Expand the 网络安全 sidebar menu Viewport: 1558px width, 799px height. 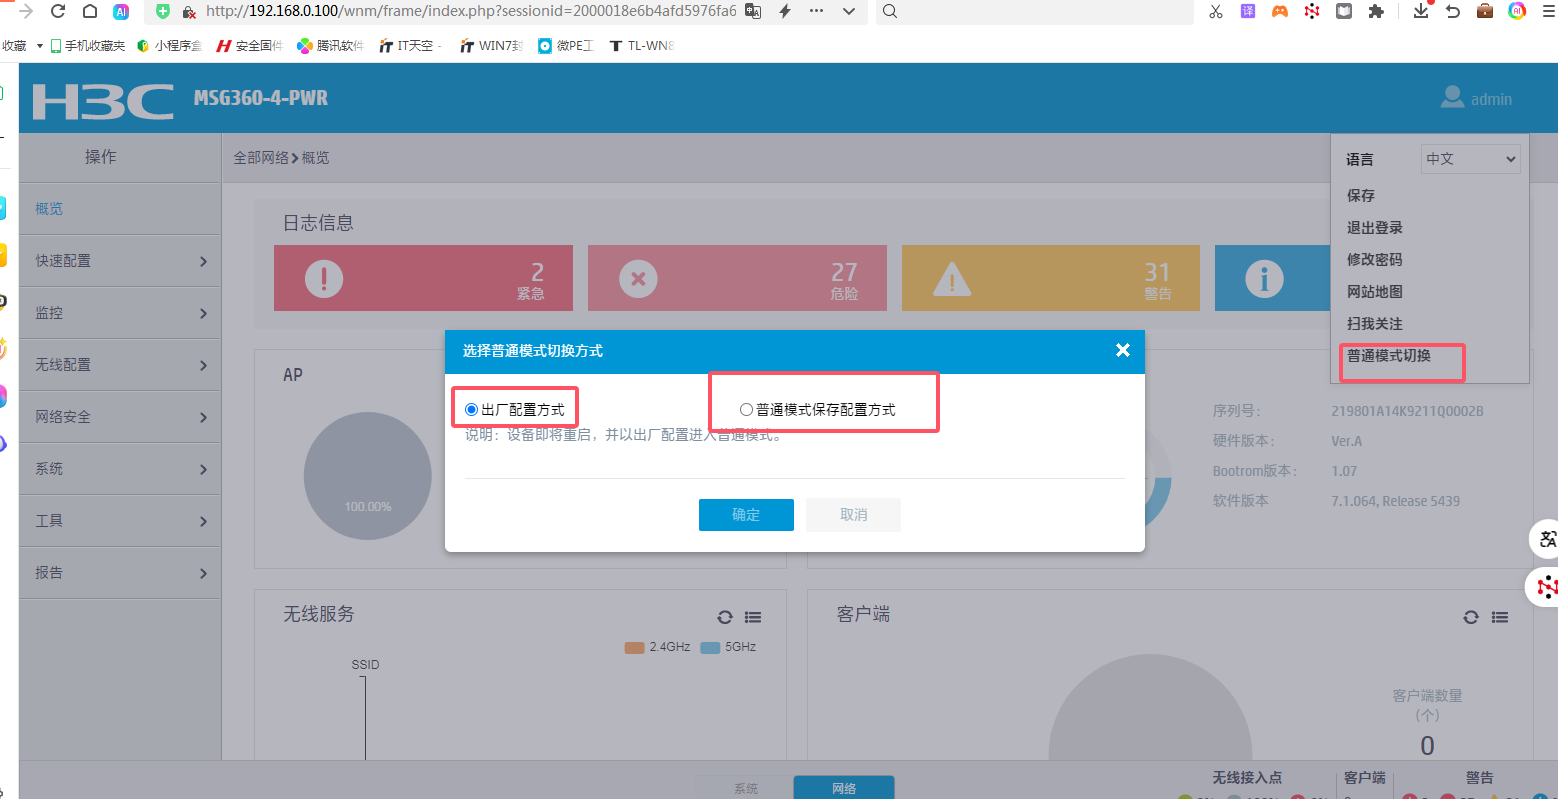point(120,417)
